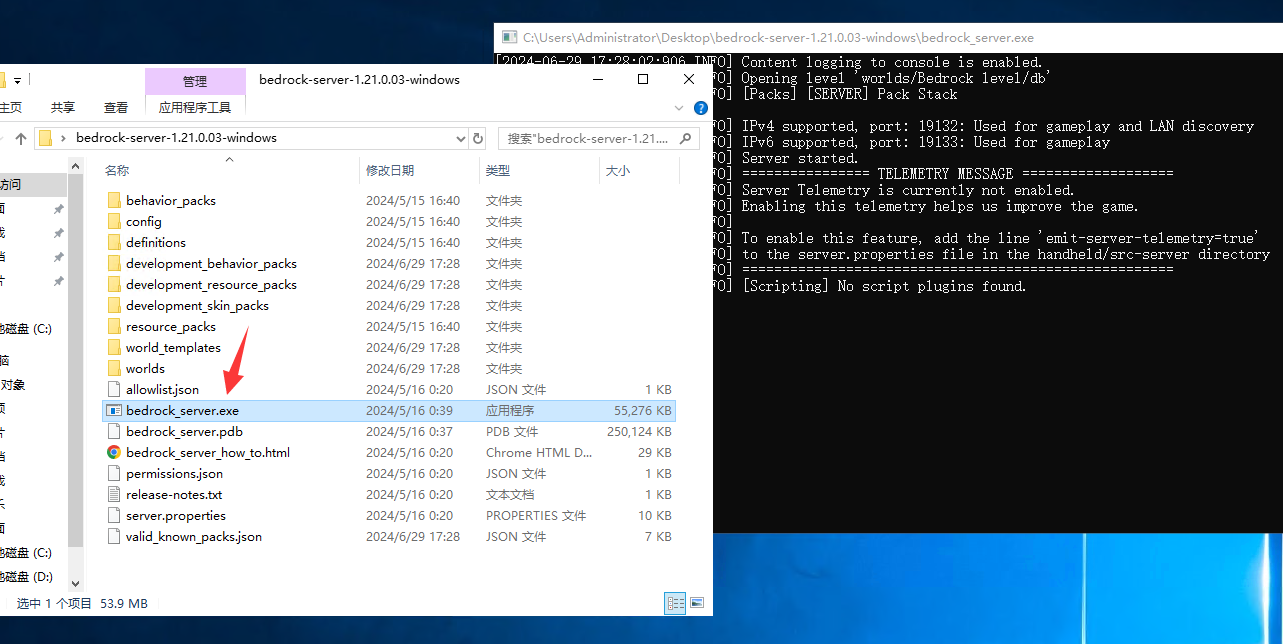This screenshot has height=644, width=1283.
Task: Click the 55,276 KB size cell
Action: [x=642, y=410]
